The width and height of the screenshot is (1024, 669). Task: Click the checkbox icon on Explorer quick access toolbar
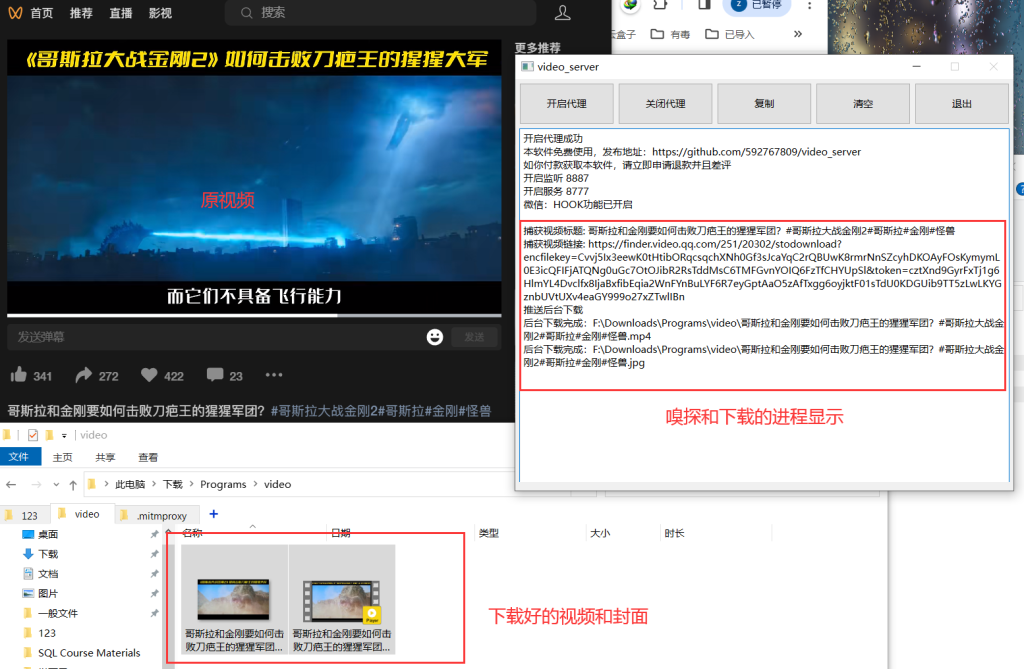pyautogui.click(x=32, y=434)
